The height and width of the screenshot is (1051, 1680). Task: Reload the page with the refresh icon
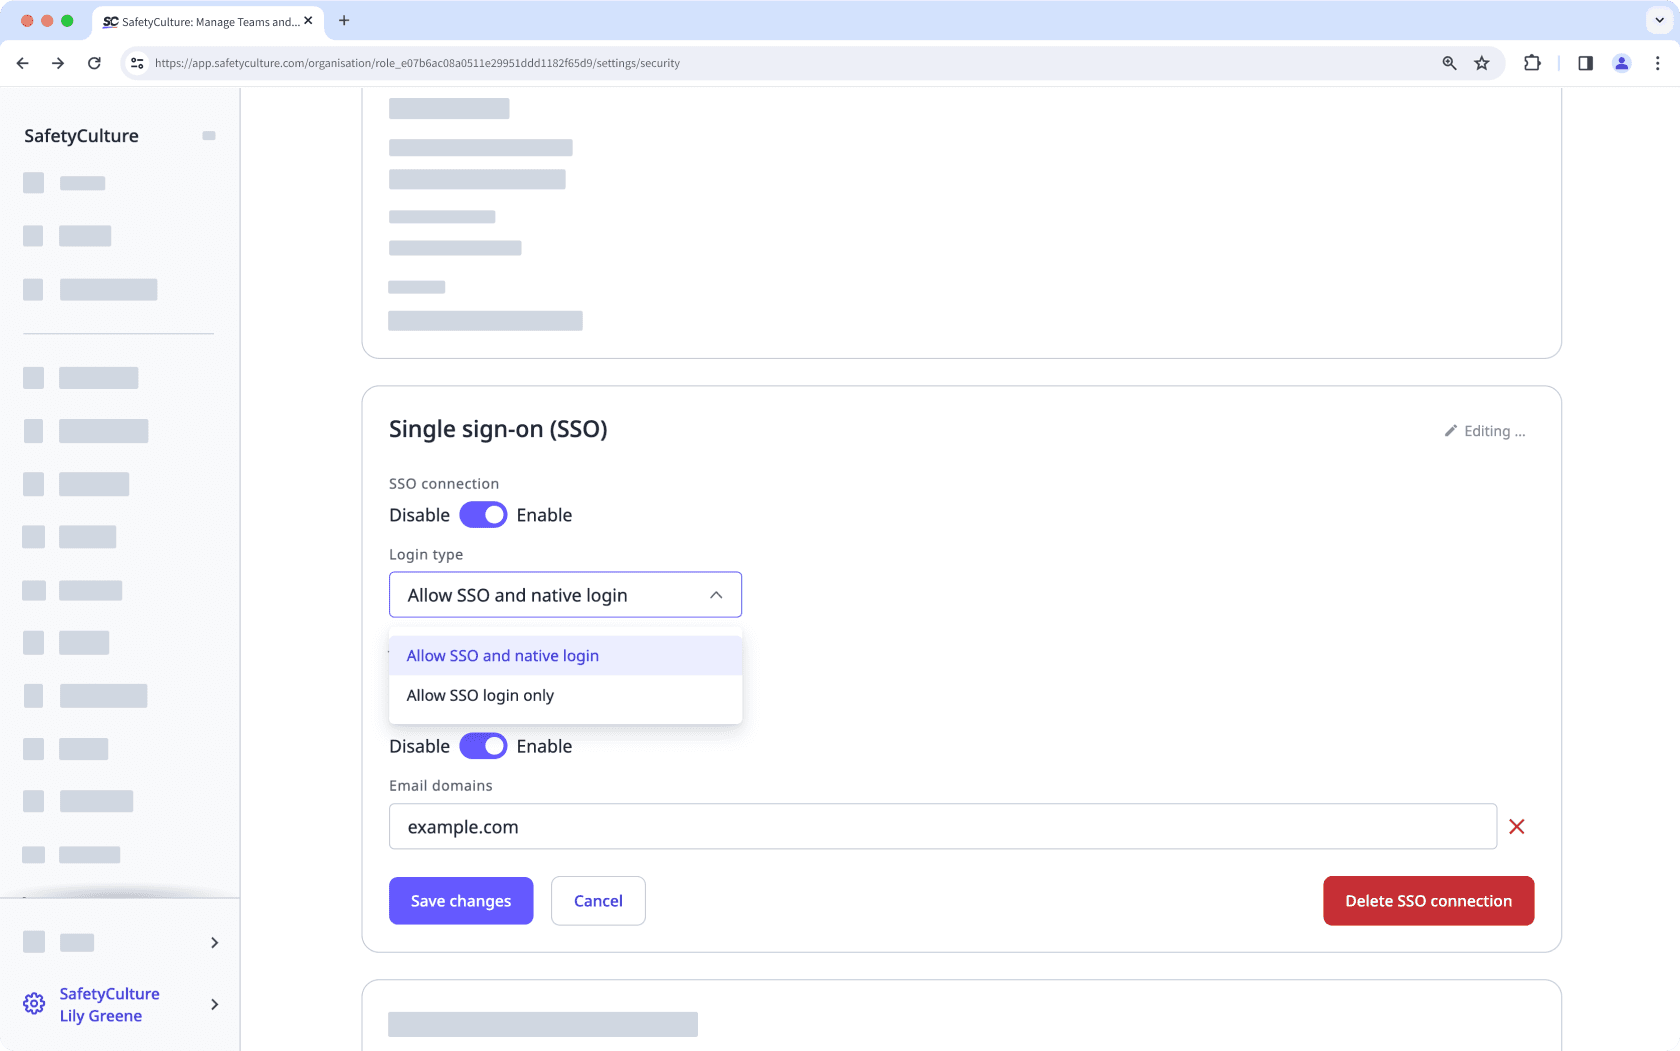coord(94,62)
